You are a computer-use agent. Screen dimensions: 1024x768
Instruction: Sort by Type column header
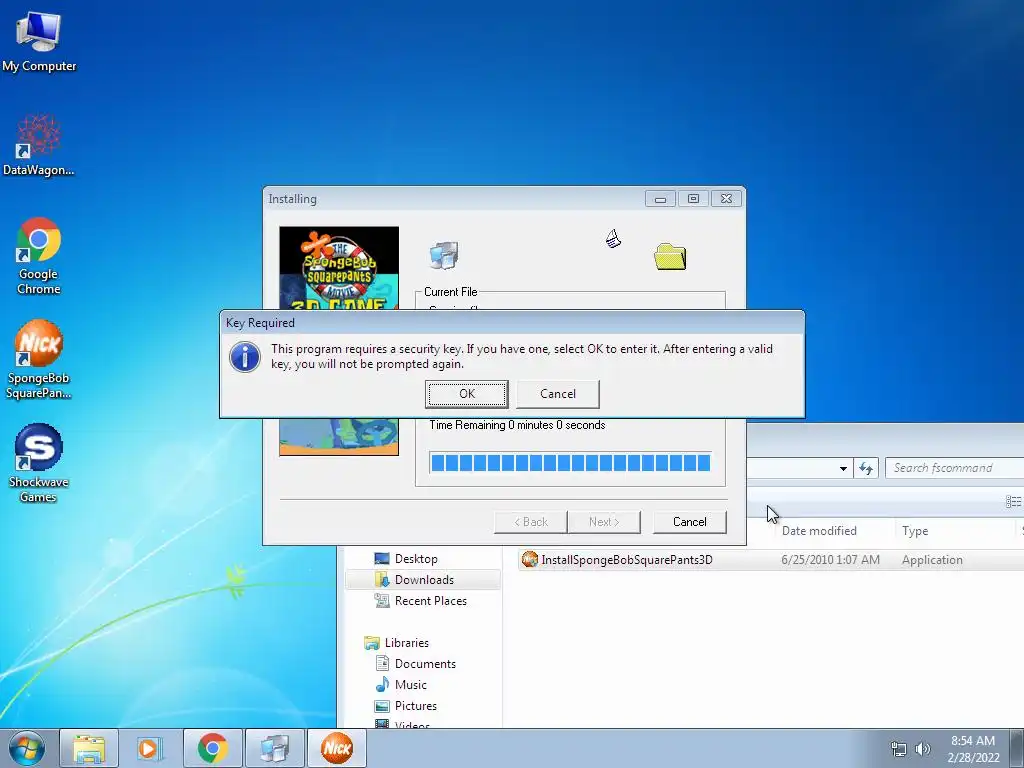[x=915, y=531]
